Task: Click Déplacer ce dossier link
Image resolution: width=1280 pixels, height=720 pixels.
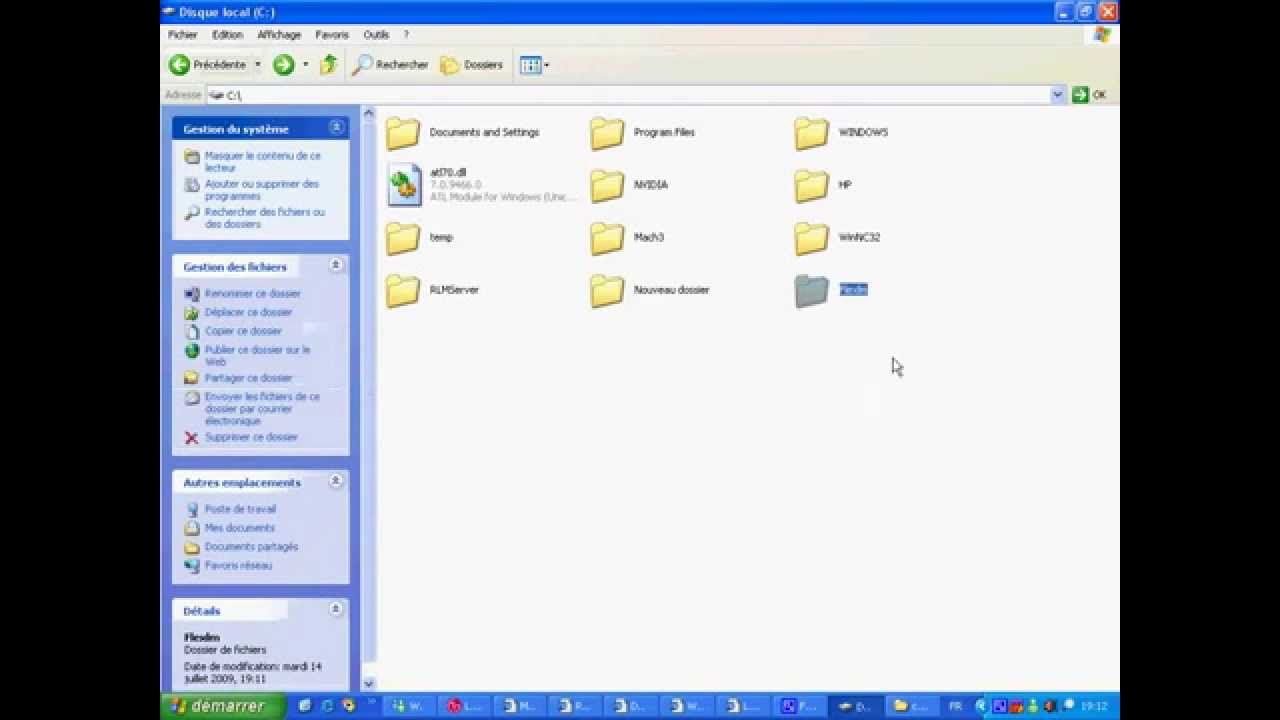Action: click(248, 313)
